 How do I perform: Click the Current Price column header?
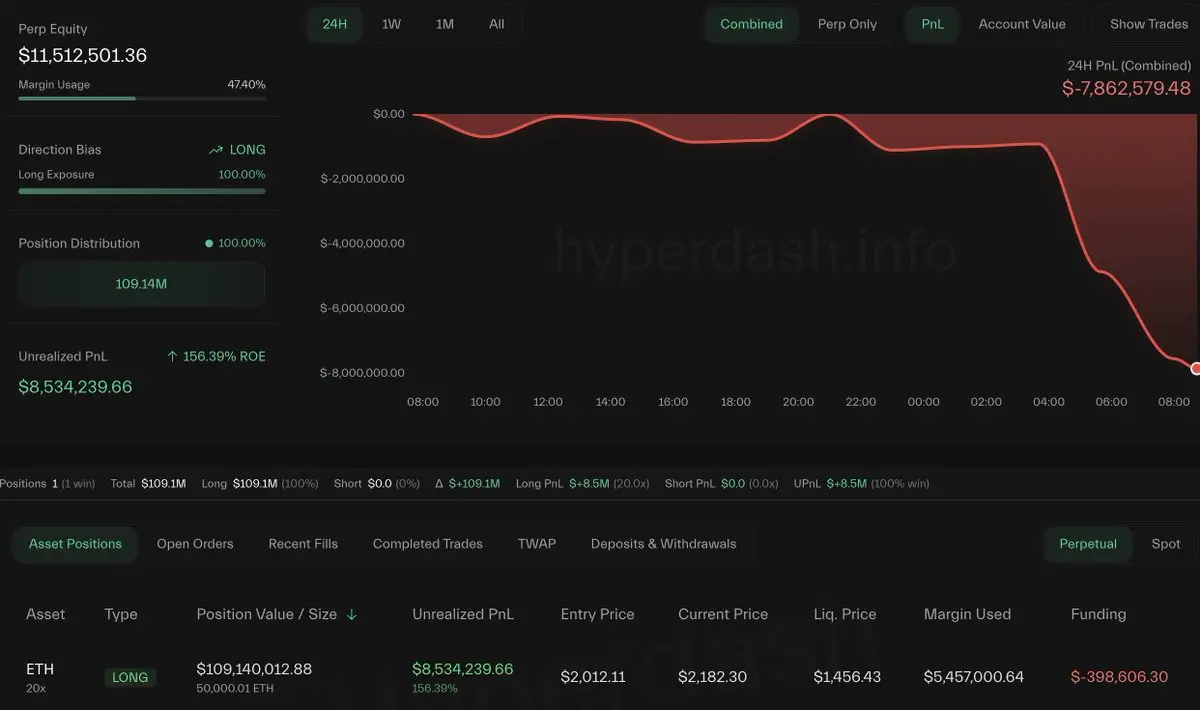[x=723, y=614]
